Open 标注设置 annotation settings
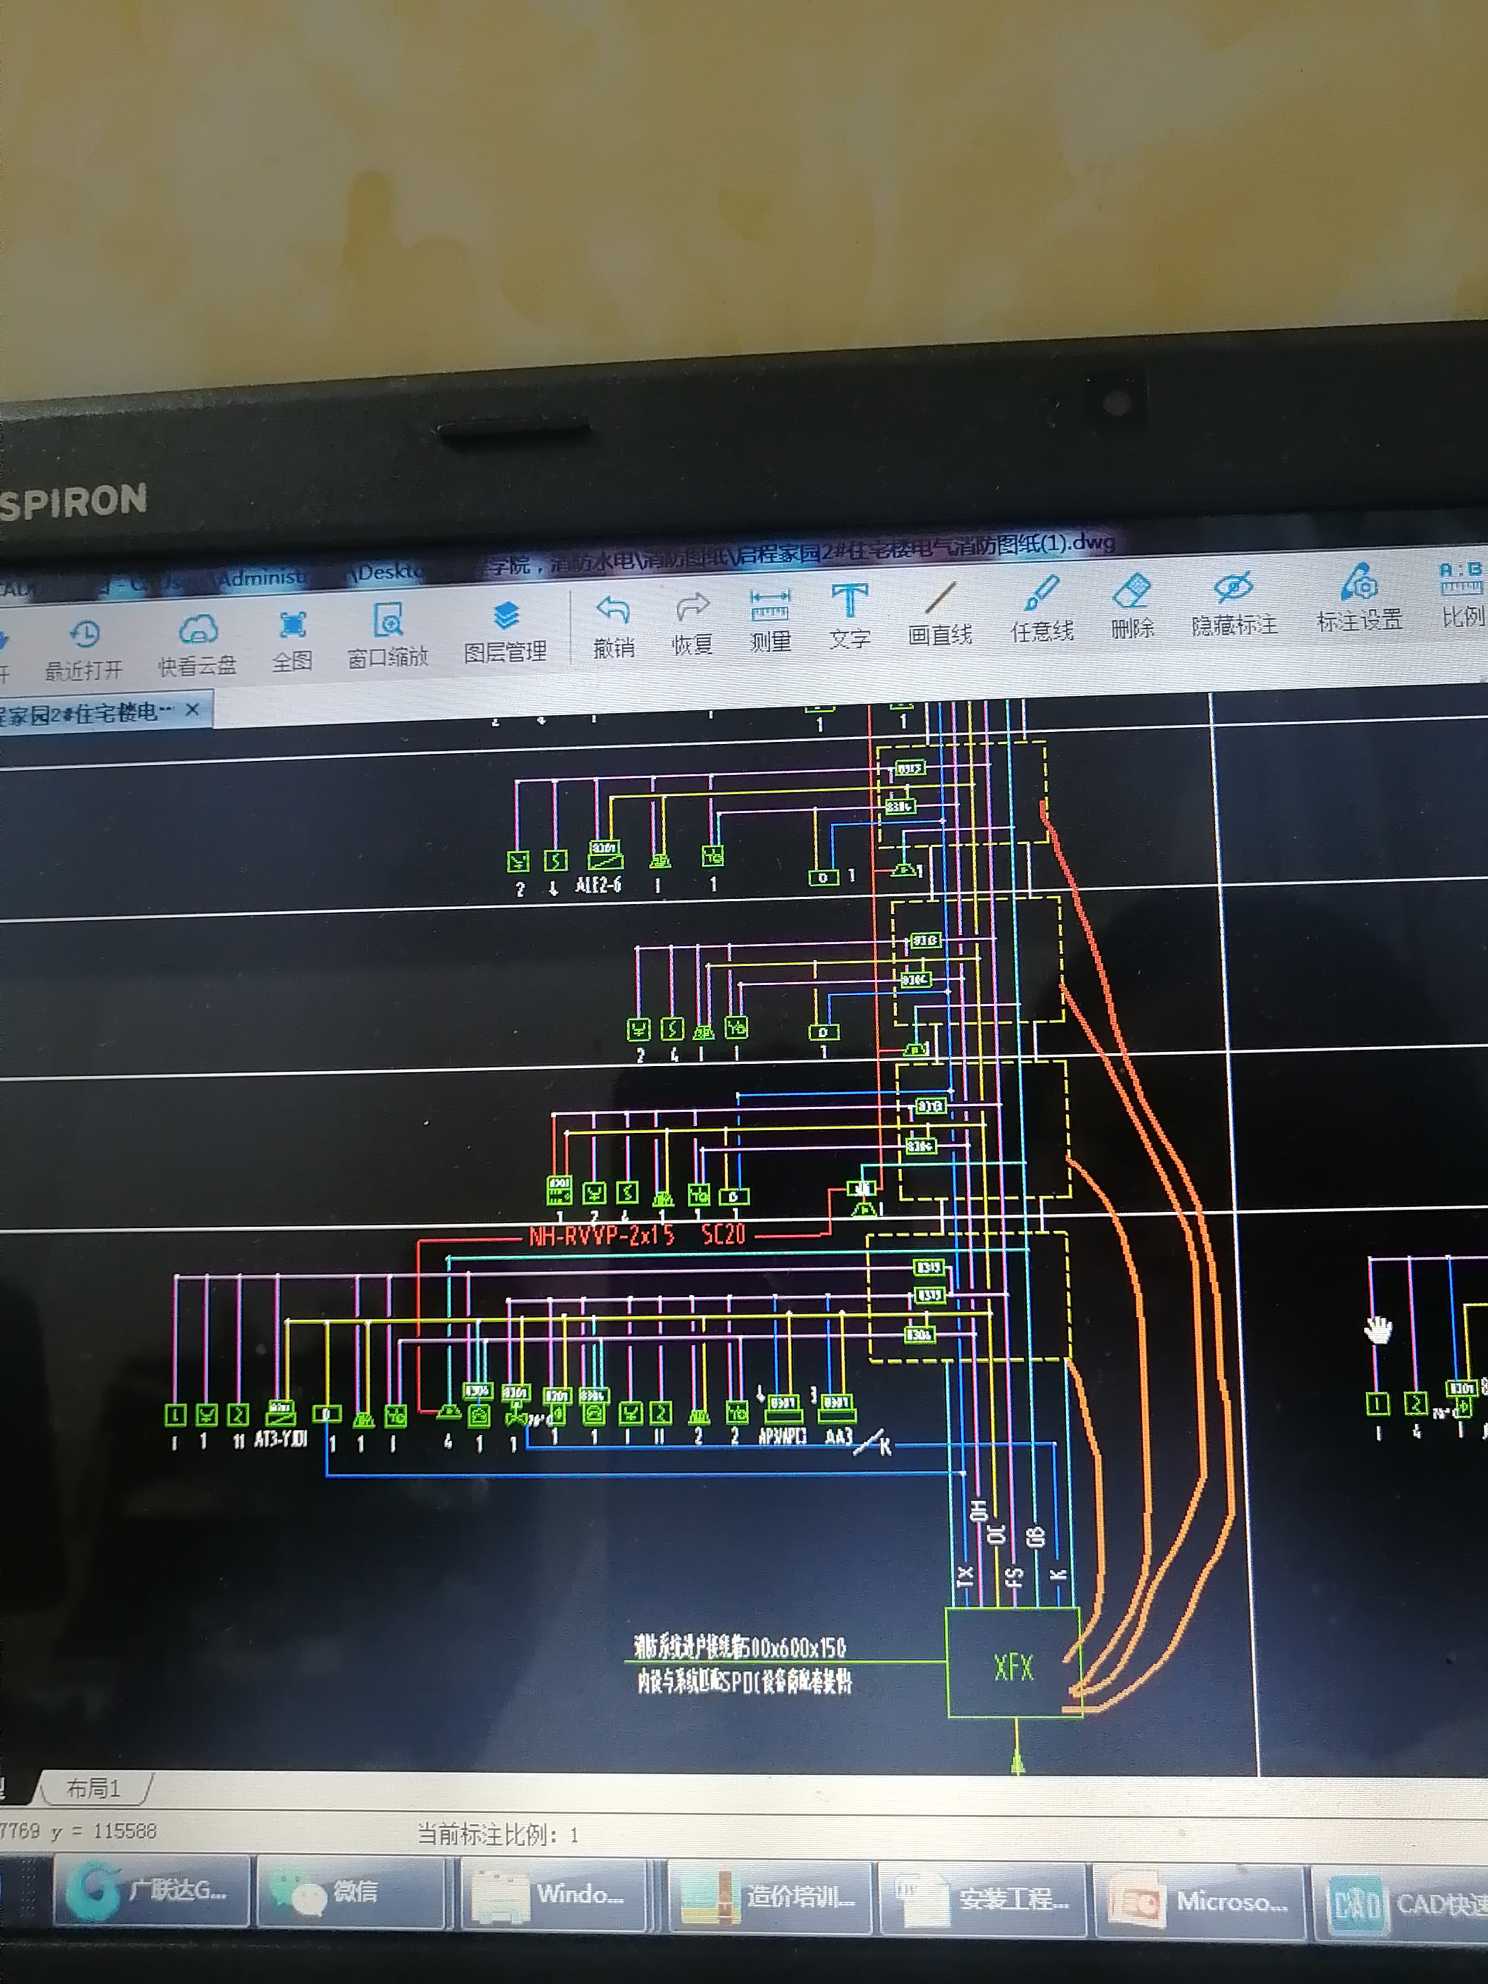 [1359, 598]
